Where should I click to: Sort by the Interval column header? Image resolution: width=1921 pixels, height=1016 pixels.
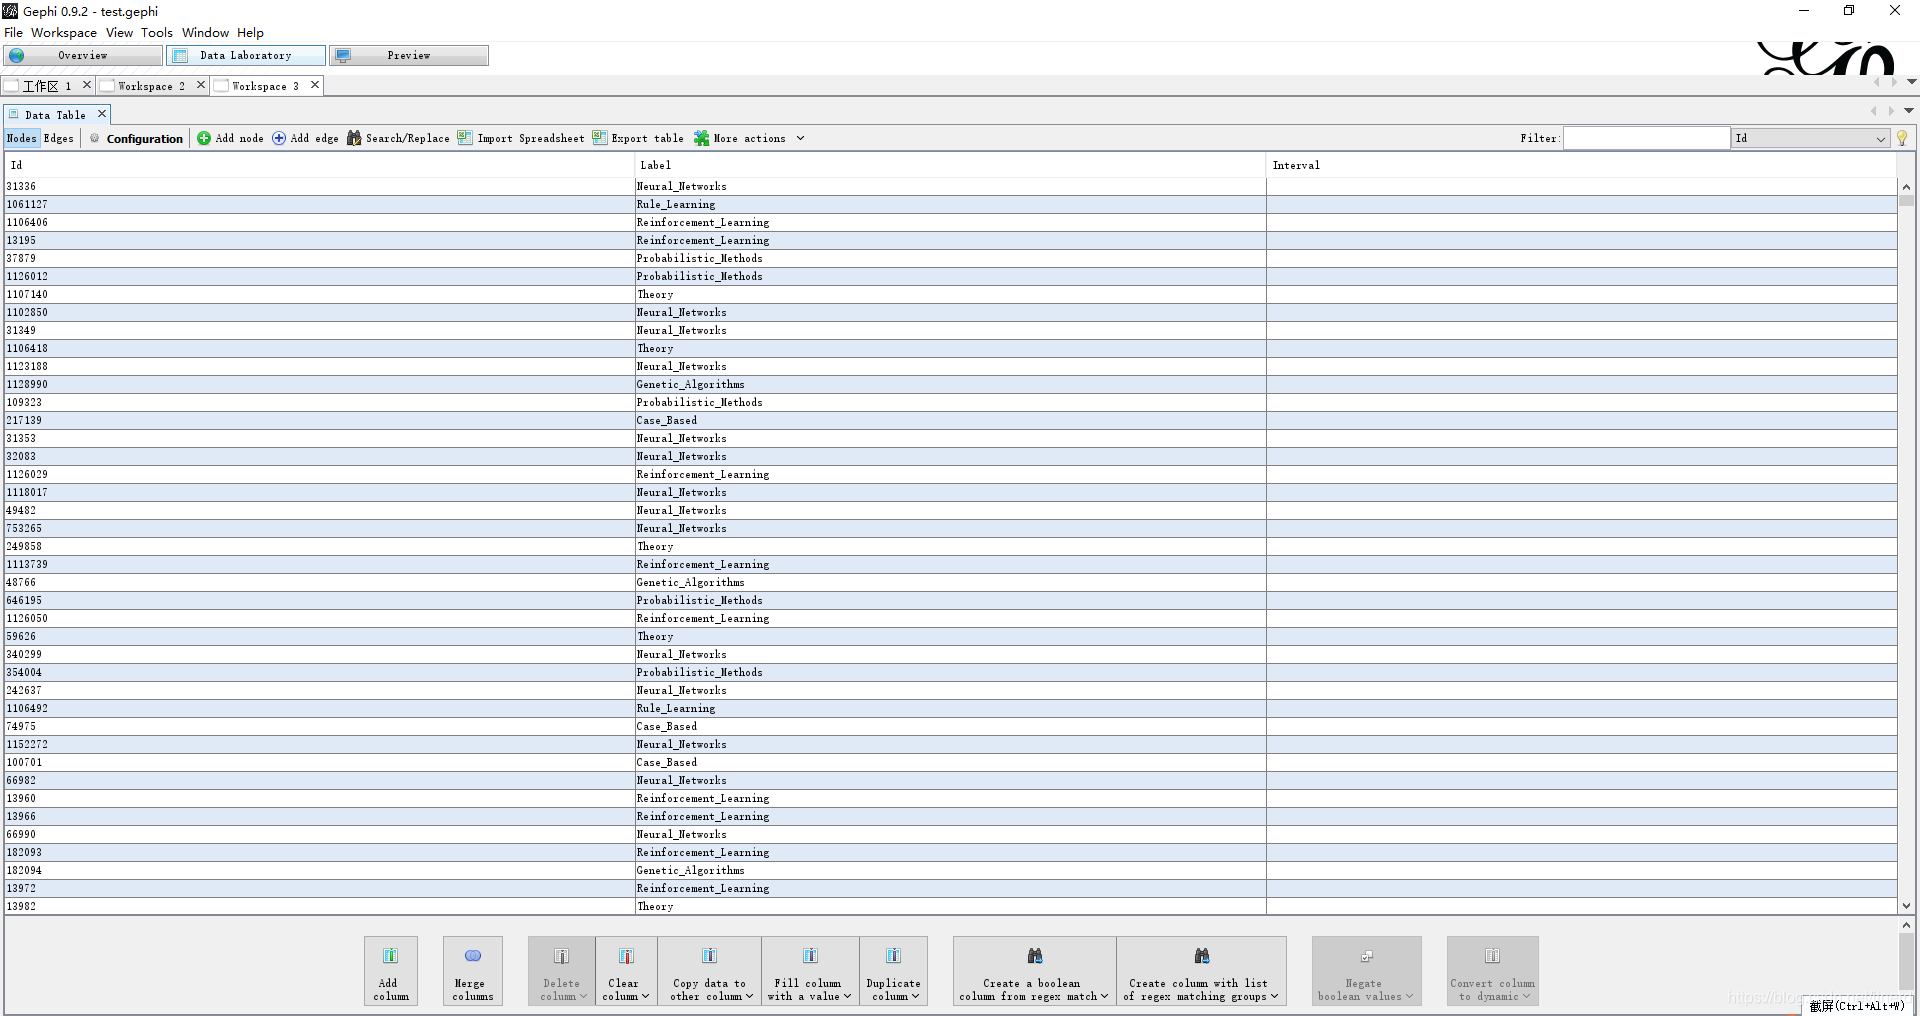pos(1581,165)
